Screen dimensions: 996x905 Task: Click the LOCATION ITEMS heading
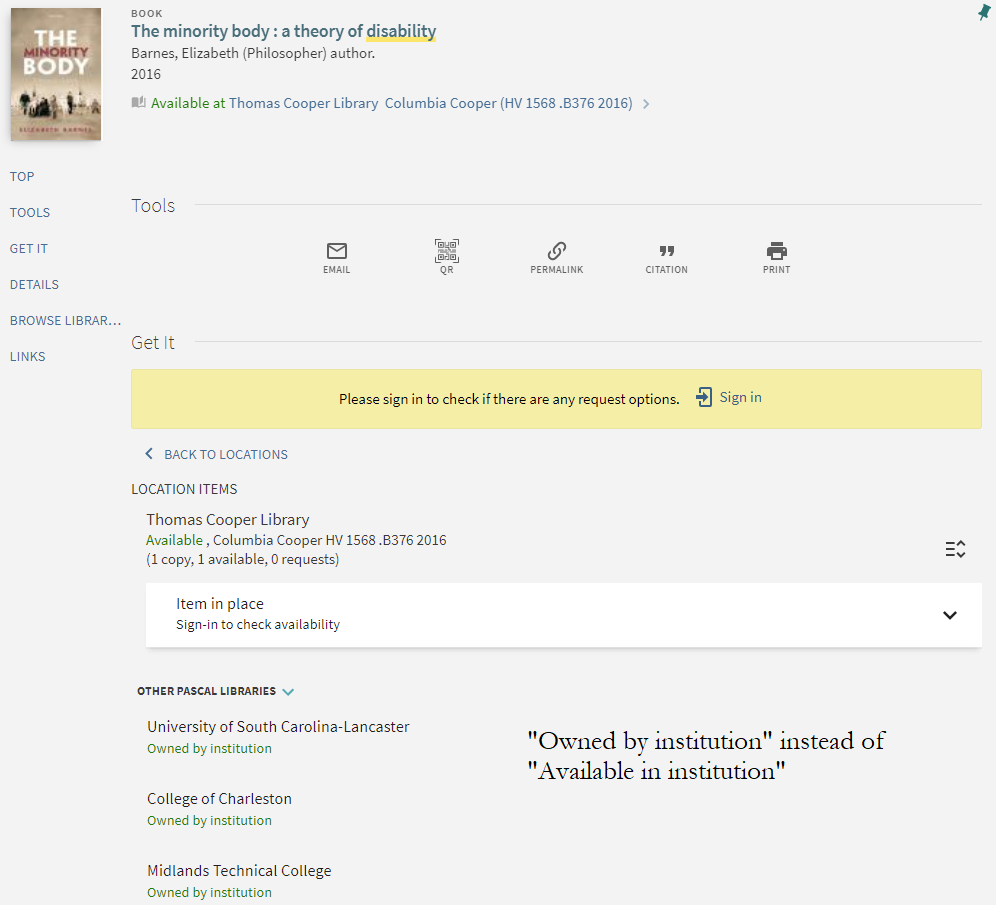point(184,489)
